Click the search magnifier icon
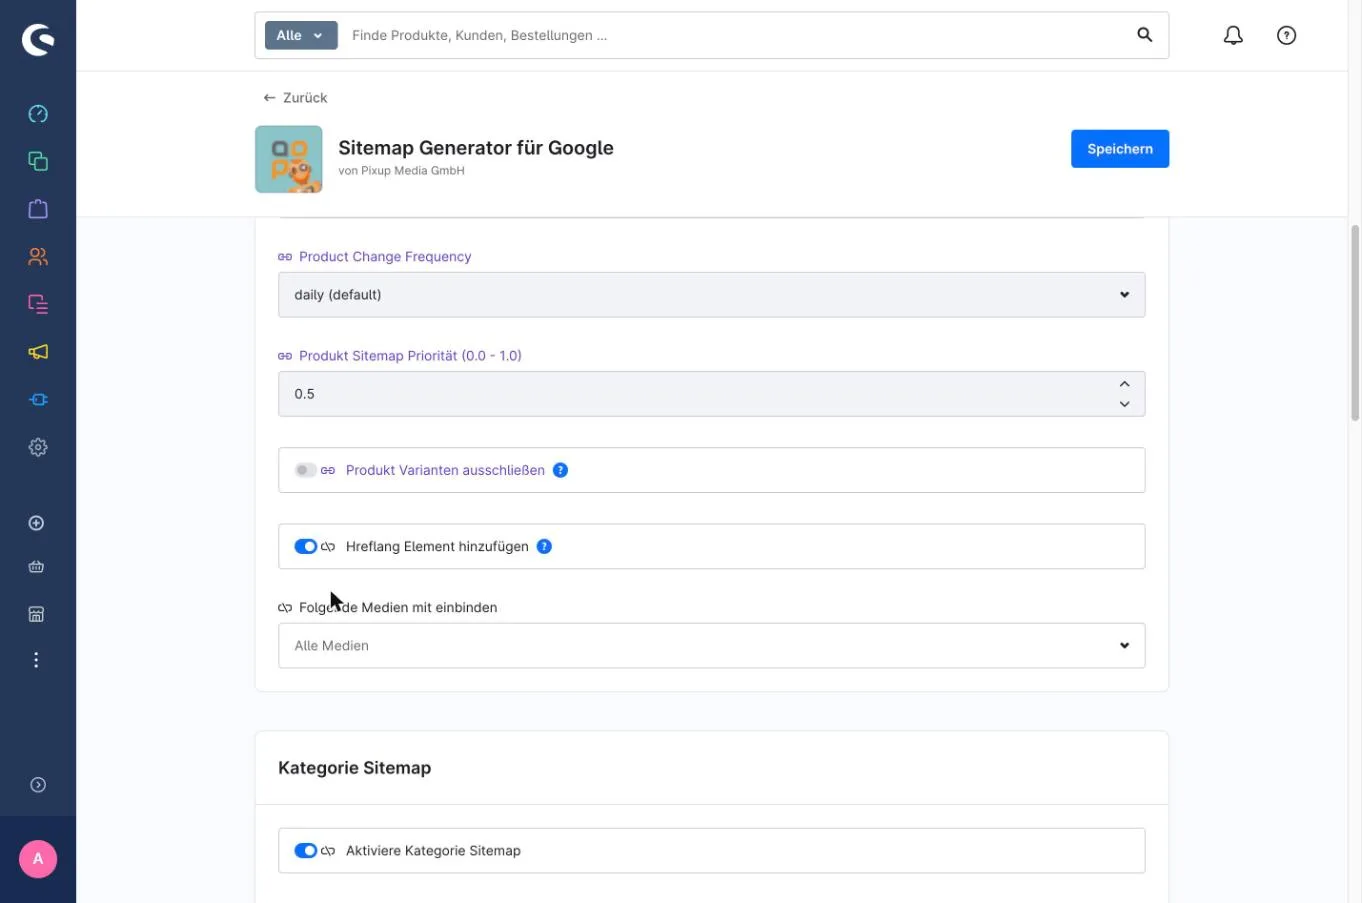Viewport: 1362px width, 903px height. 1145,35
